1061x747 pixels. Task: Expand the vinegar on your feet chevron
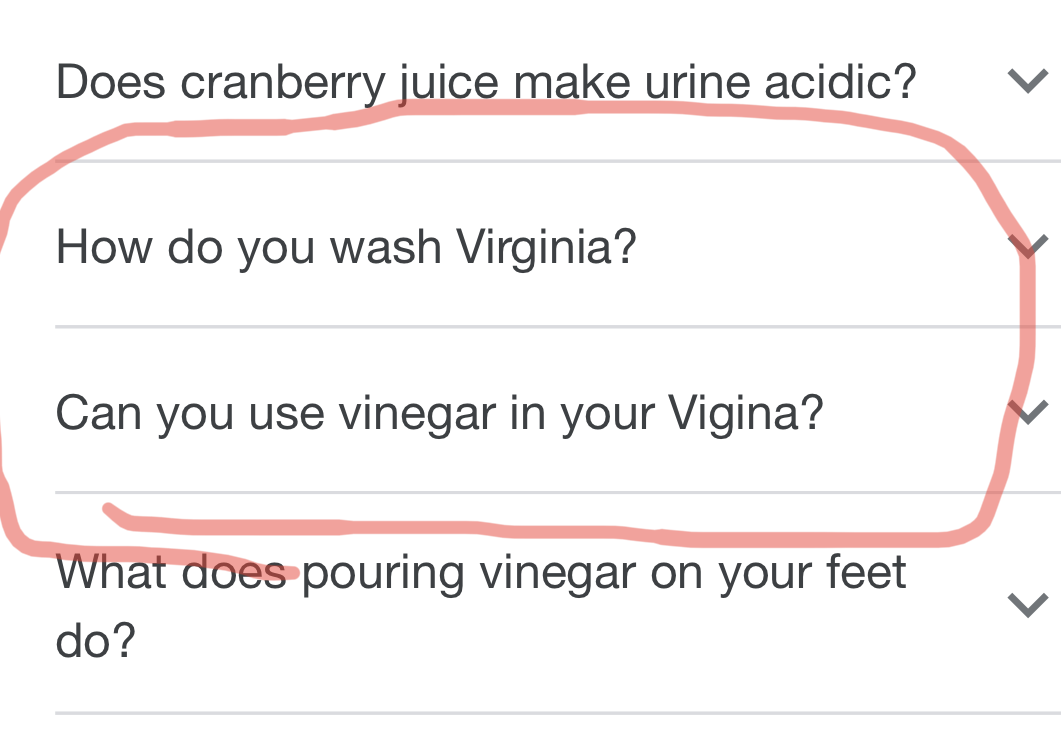[x=1028, y=605]
